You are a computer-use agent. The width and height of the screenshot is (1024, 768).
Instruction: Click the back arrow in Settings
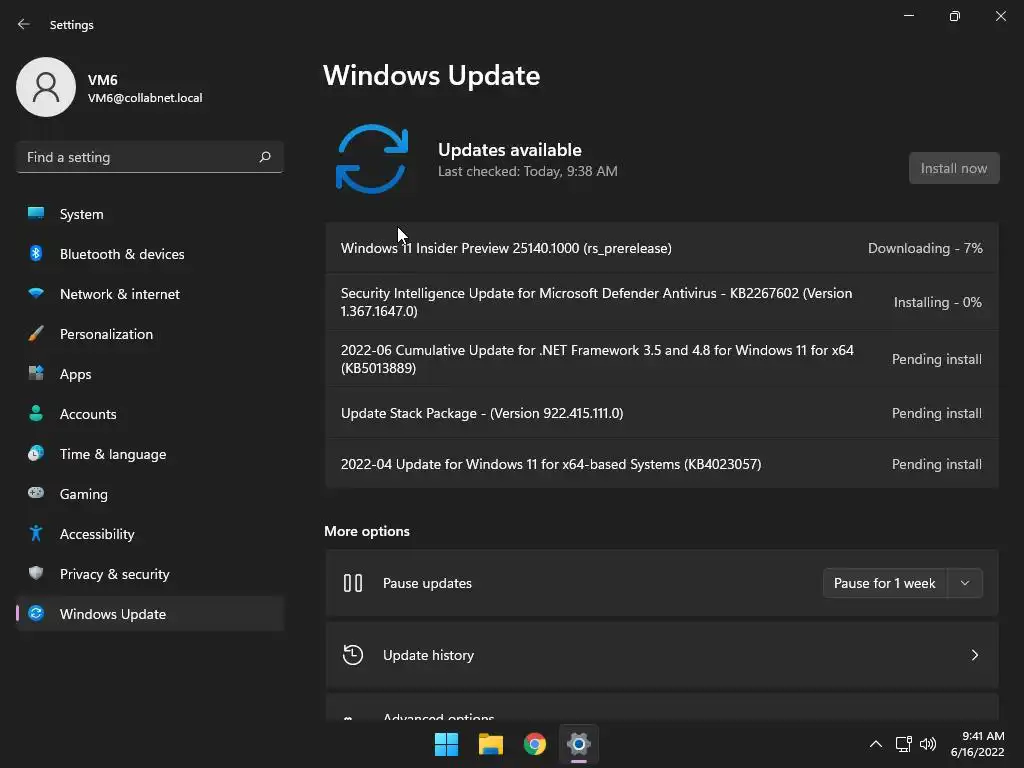click(24, 24)
